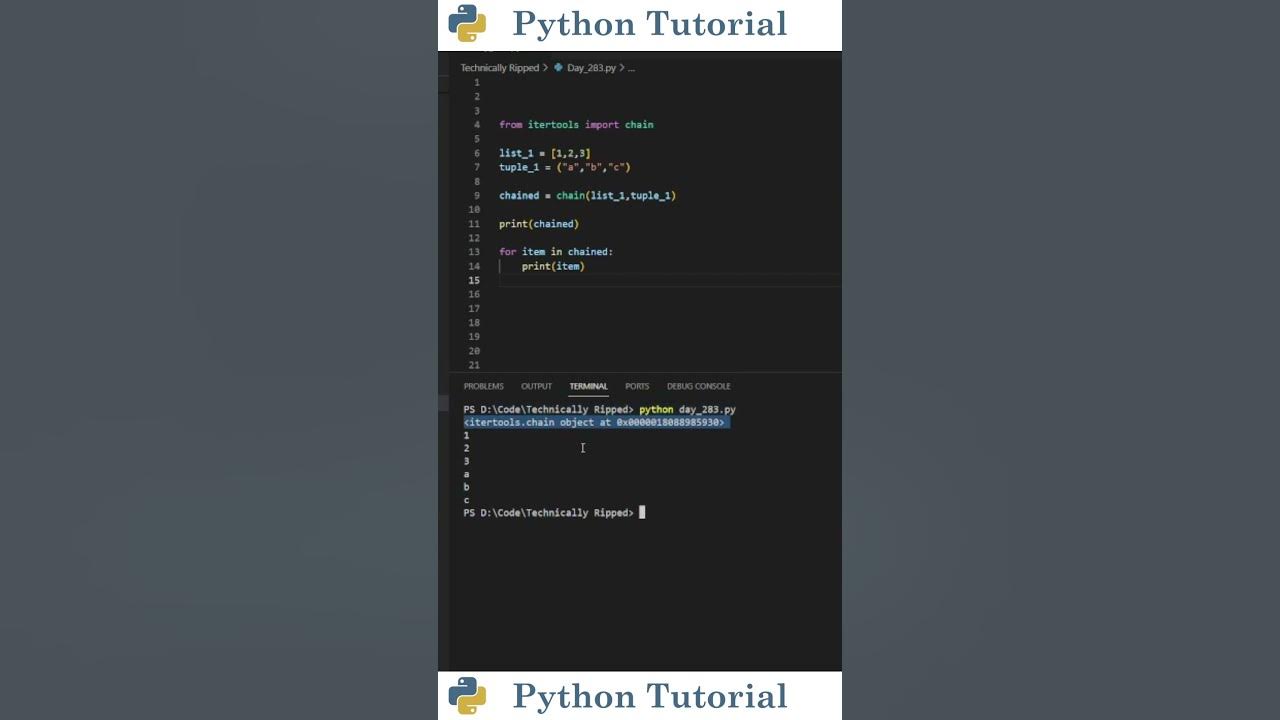Click the 'python day_283.py' terminal command
Image resolution: width=1280 pixels, height=720 pixels.
pyautogui.click(x=688, y=410)
